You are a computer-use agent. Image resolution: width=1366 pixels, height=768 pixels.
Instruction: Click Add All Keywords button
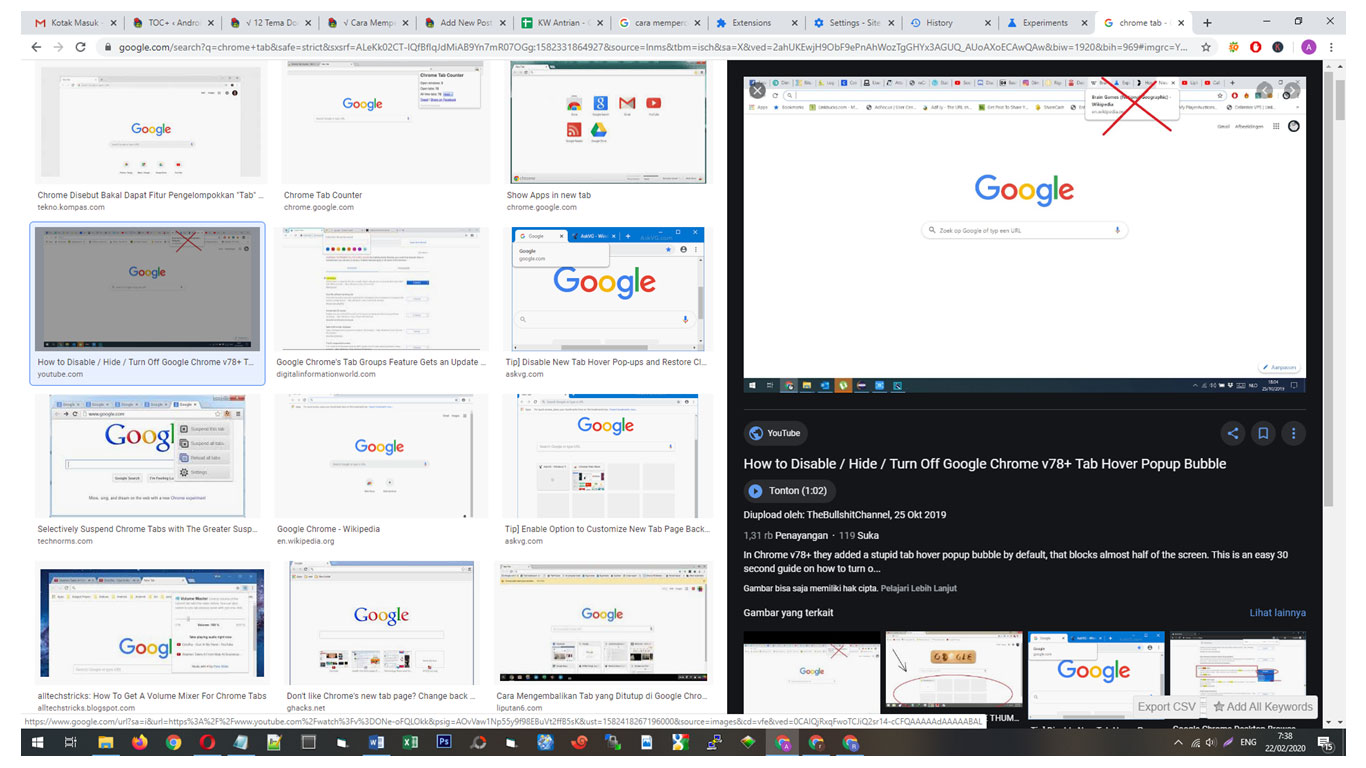[x=1263, y=706]
